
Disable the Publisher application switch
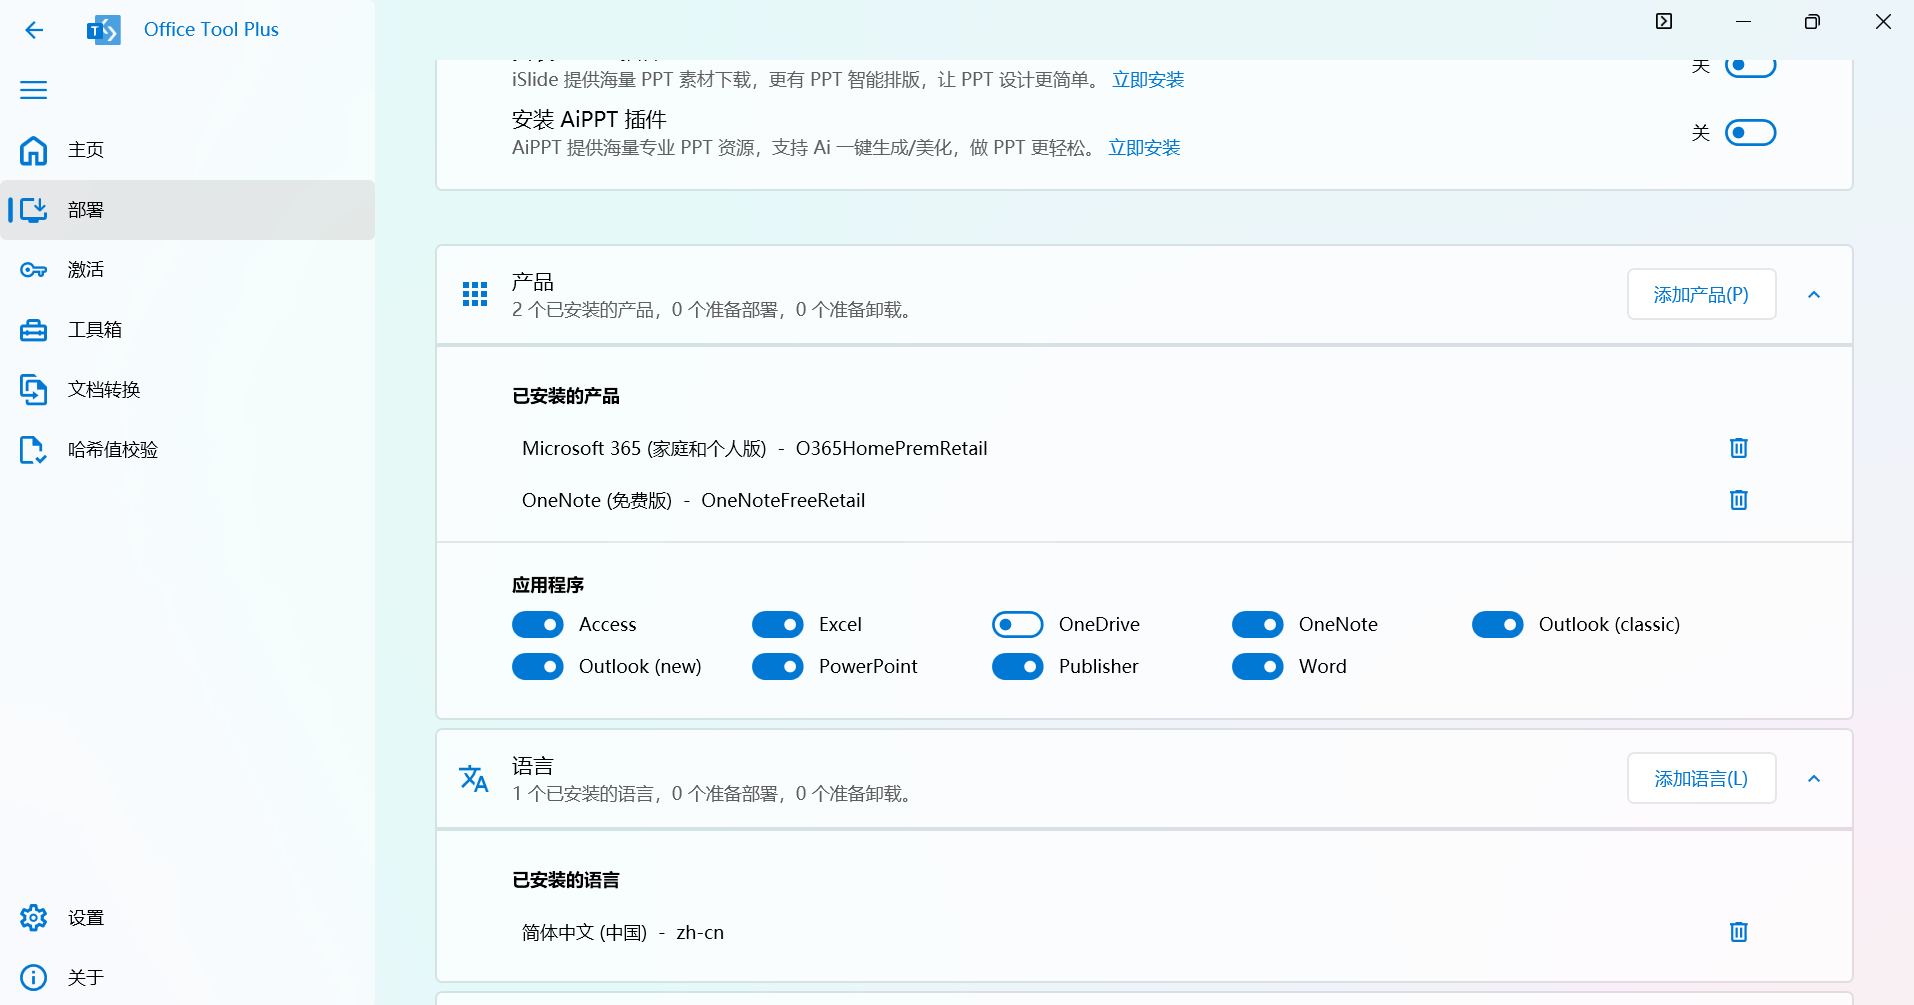(x=1017, y=666)
